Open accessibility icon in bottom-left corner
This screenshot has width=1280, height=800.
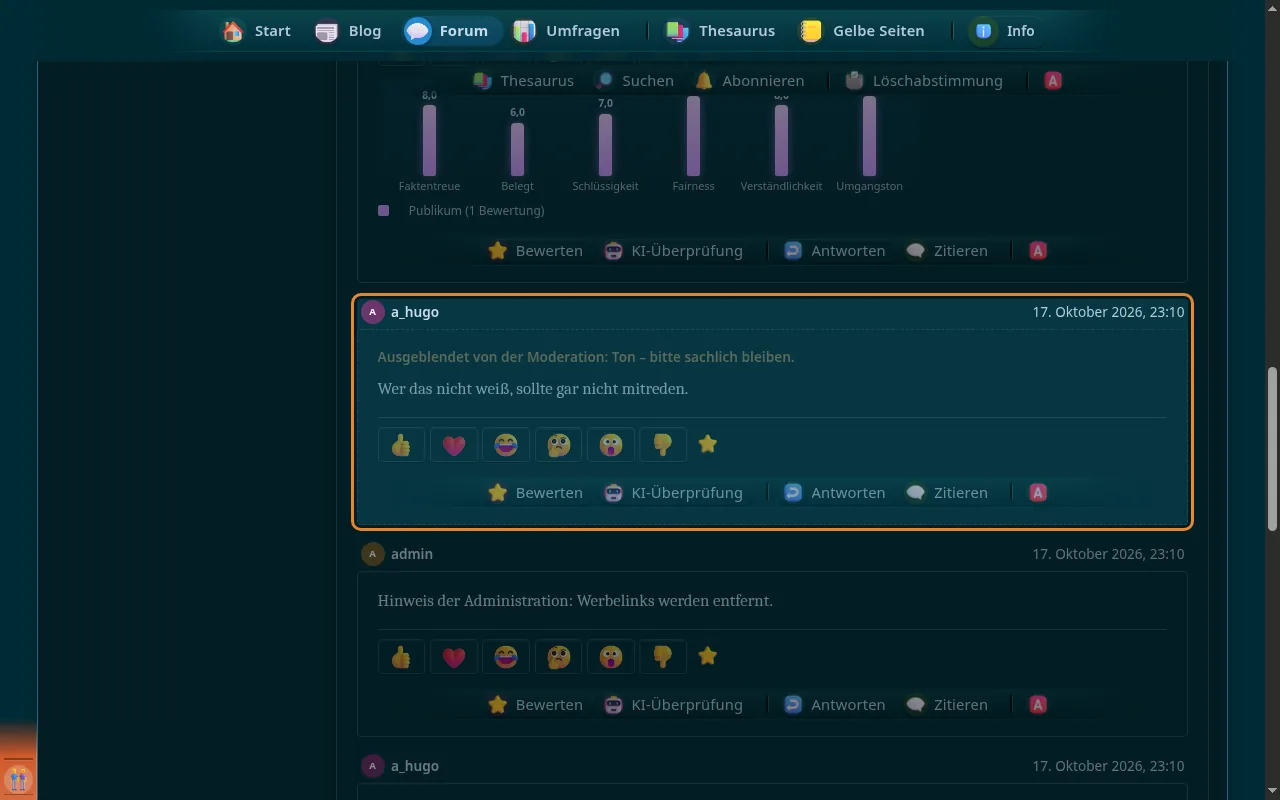18,779
